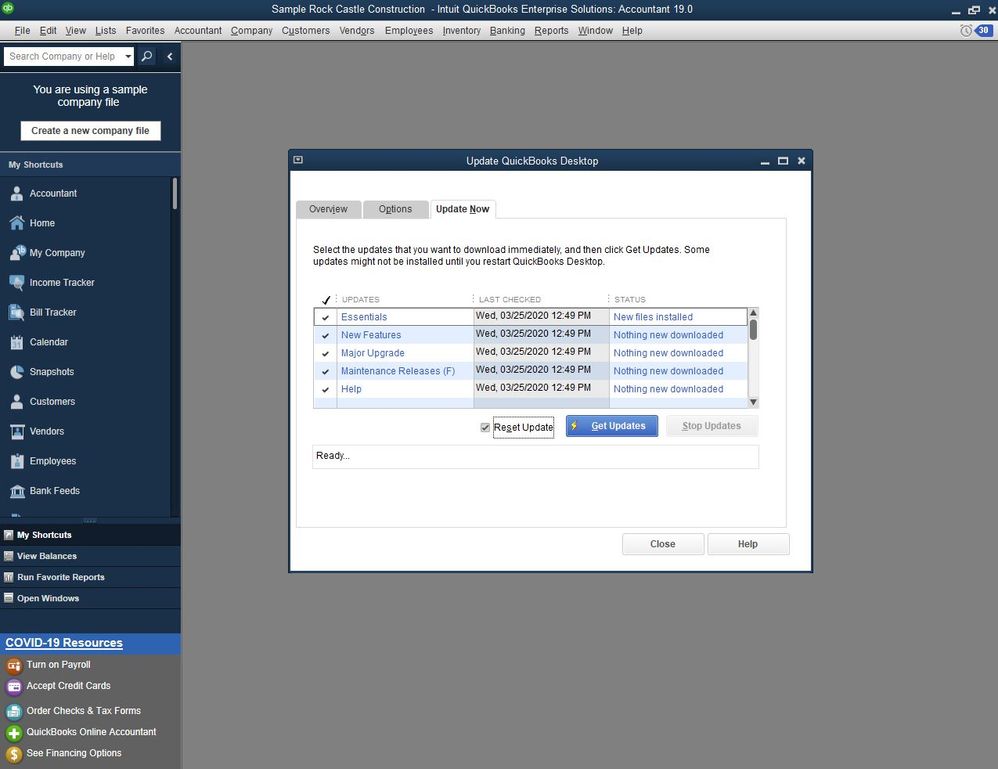The height and width of the screenshot is (769, 998).
Task: Switch to the Options tab
Action: point(395,209)
